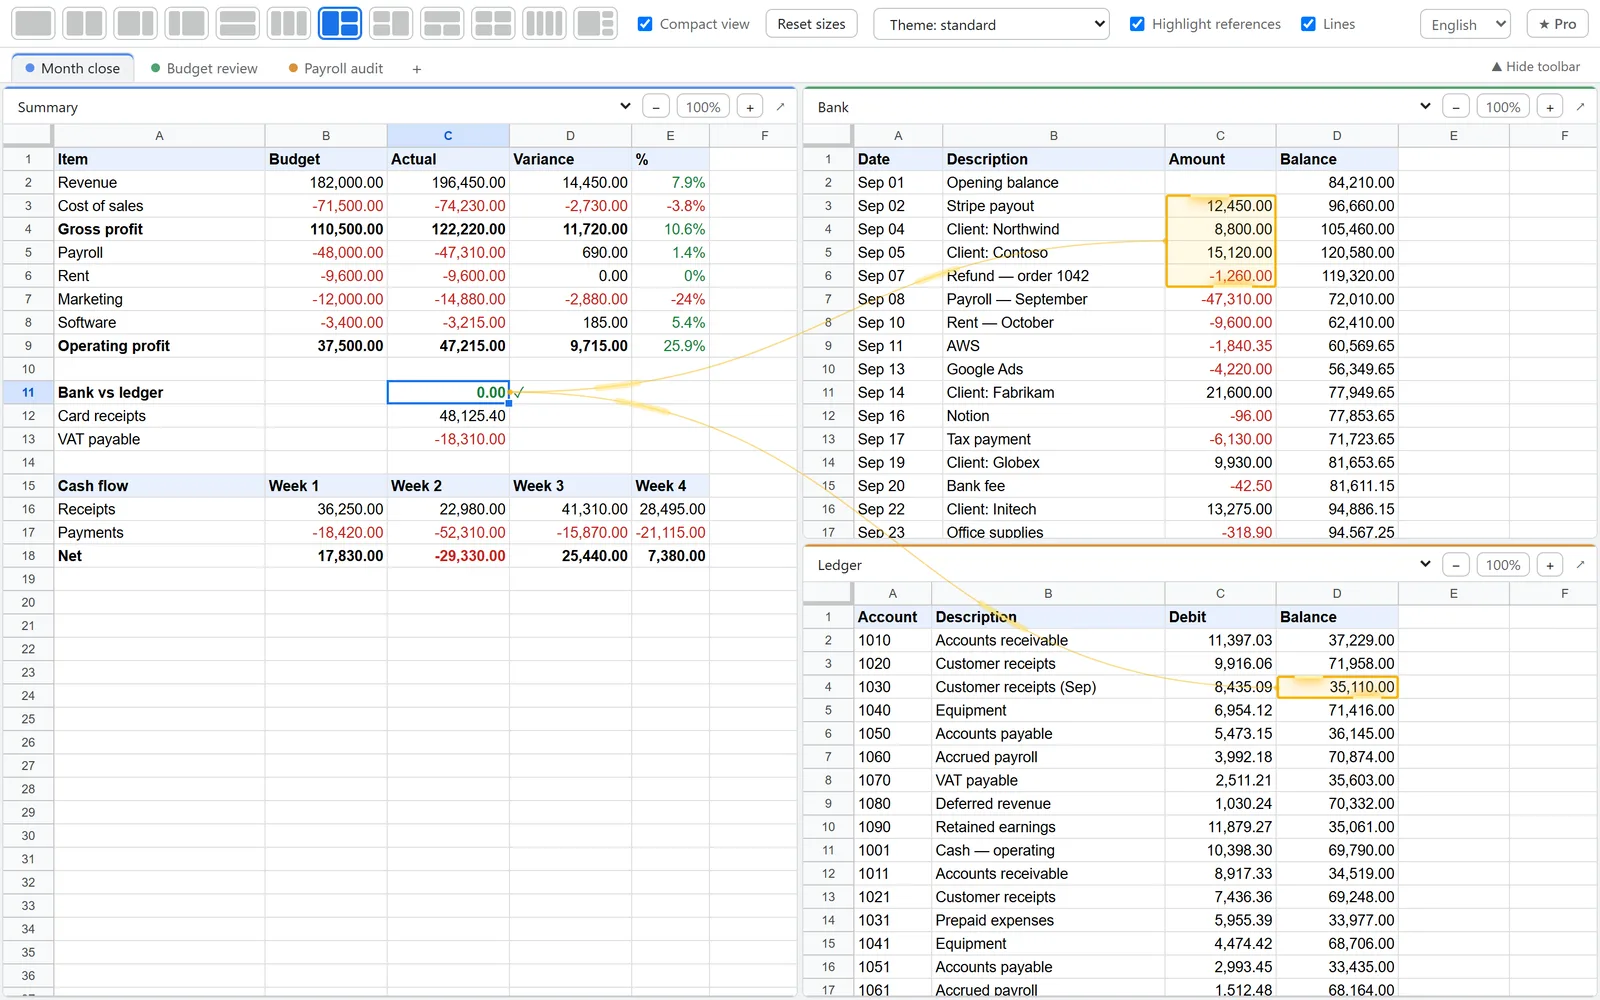Viewport: 1600px width, 1000px height.
Task: Pick the four columns layout icon
Action: tap(543, 23)
